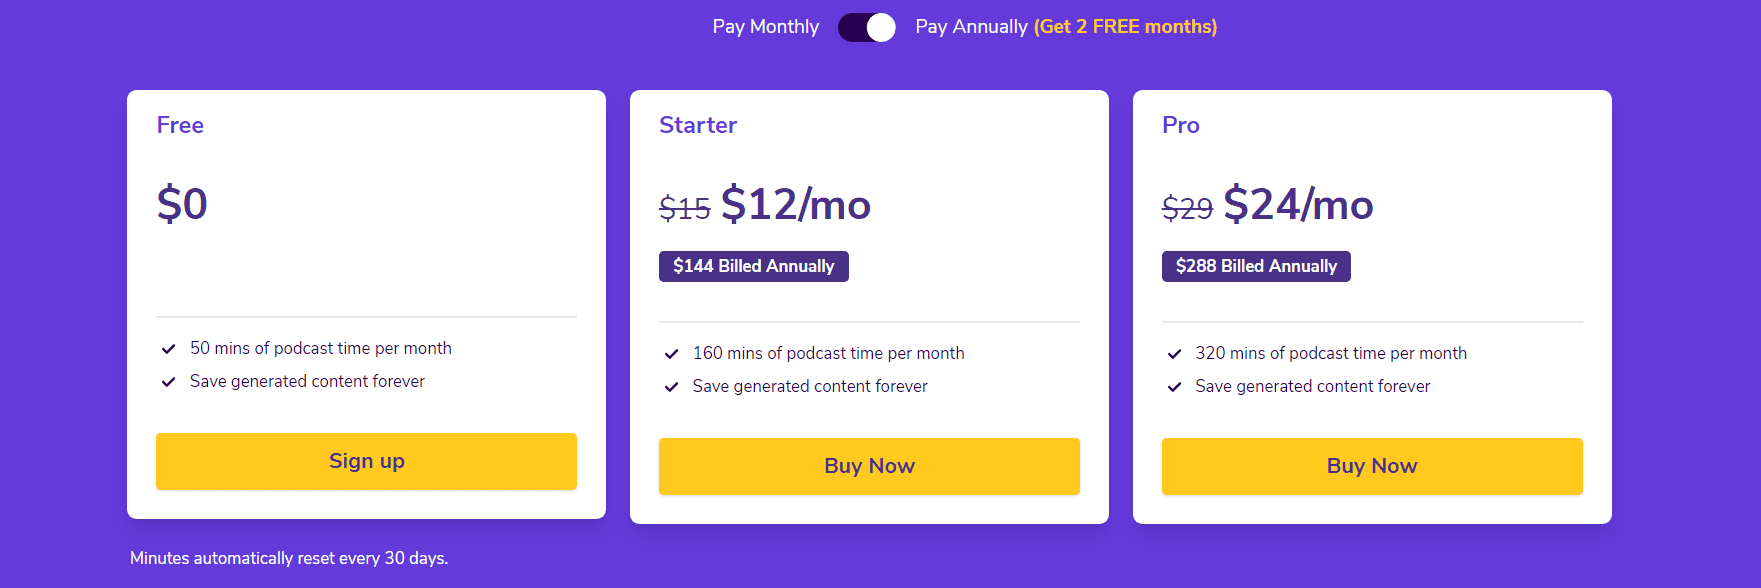Click the Sign up button on Free plan

[366, 461]
